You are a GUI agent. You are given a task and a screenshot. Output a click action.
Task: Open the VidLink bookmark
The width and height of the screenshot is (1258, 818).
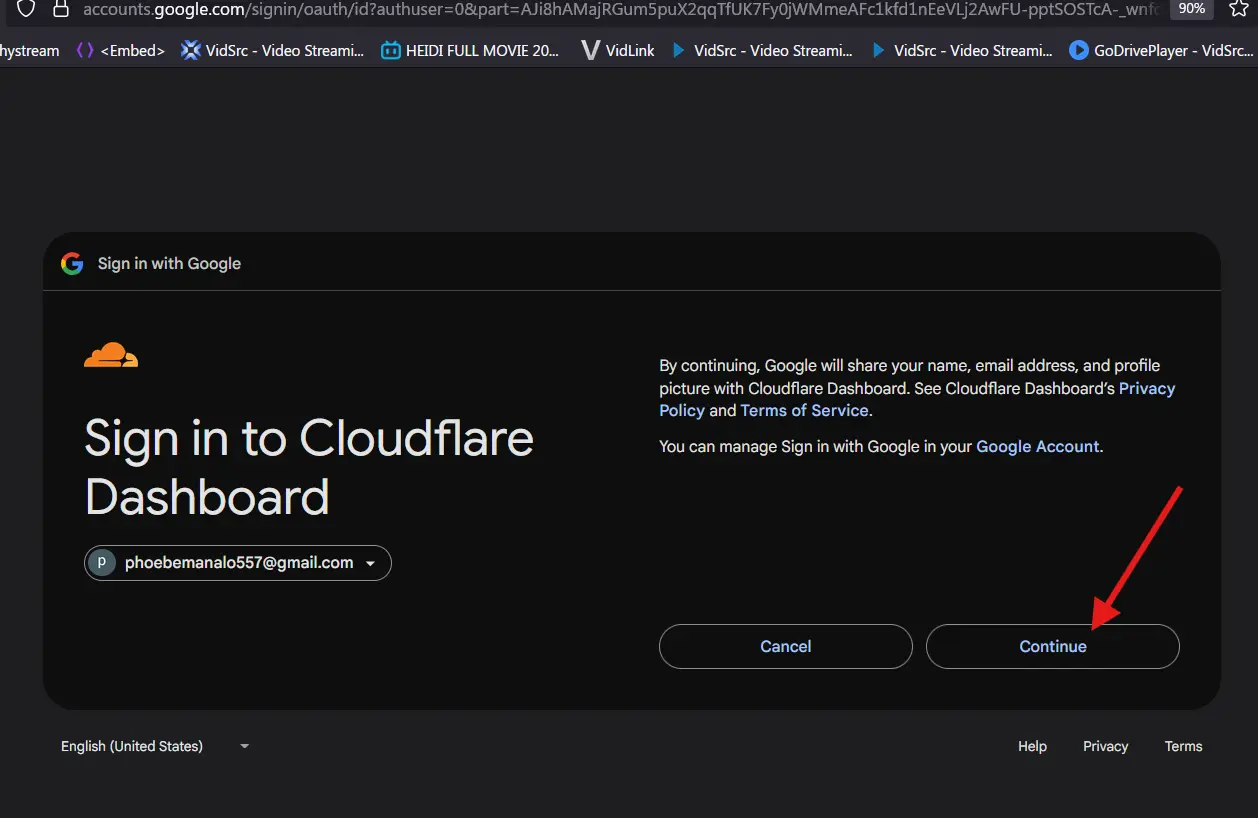click(x=617, y=50)
